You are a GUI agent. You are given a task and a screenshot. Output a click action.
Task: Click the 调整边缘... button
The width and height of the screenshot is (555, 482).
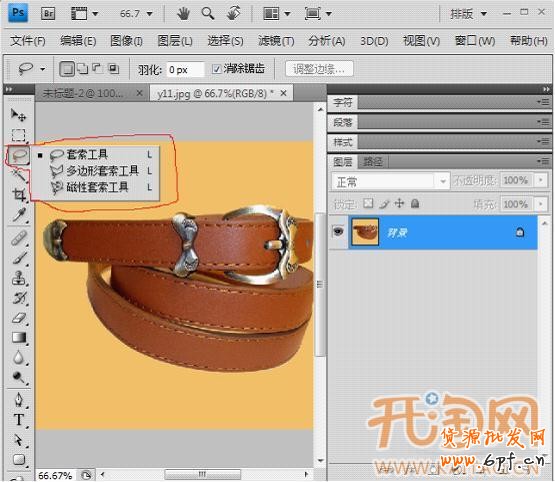[319, 69]
